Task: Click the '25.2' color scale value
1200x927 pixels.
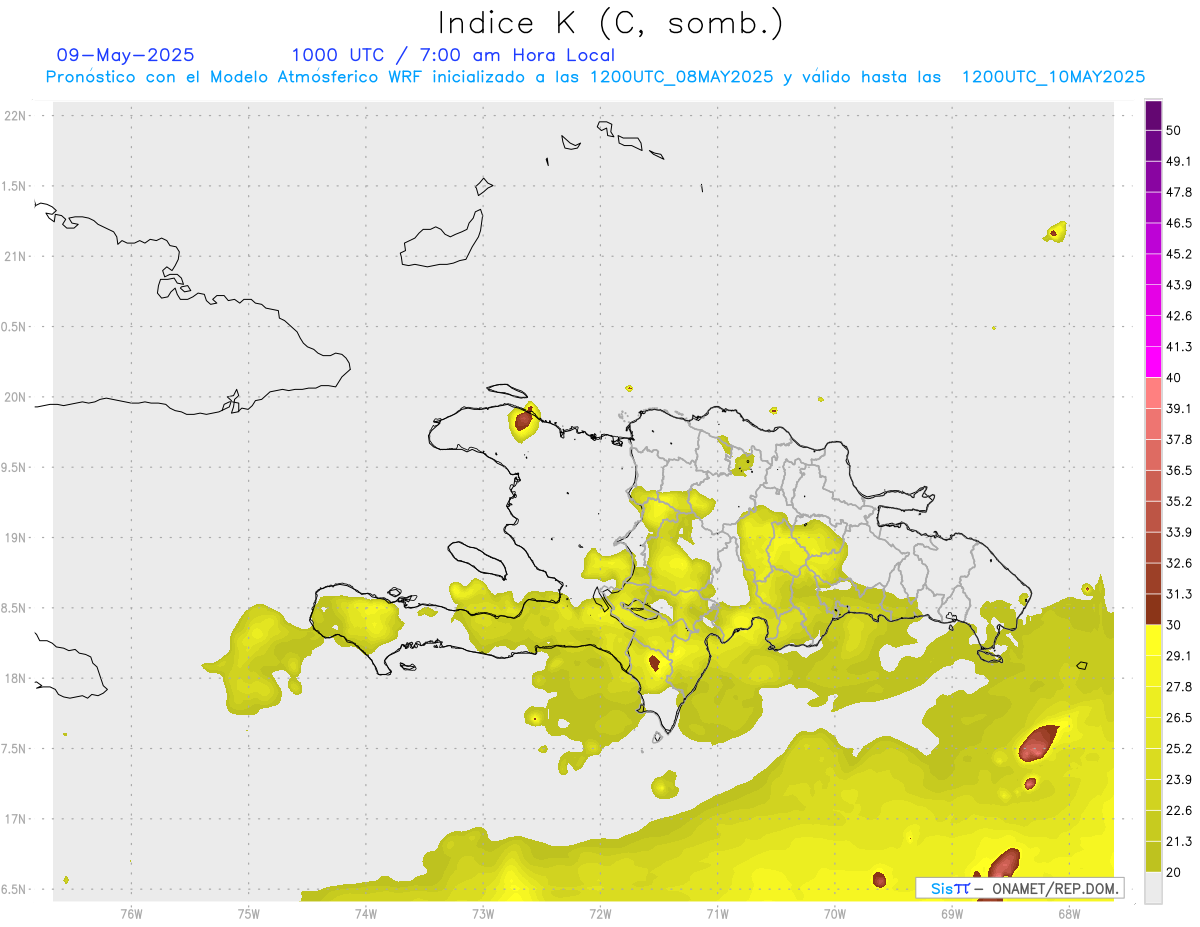Action: click(x=1179, y=750)
